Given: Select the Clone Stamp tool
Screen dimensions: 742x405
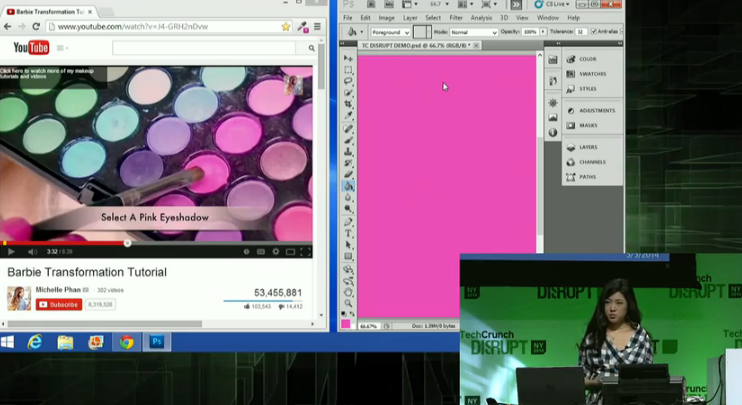Looking at the screenshot, I should pos(348,151).
